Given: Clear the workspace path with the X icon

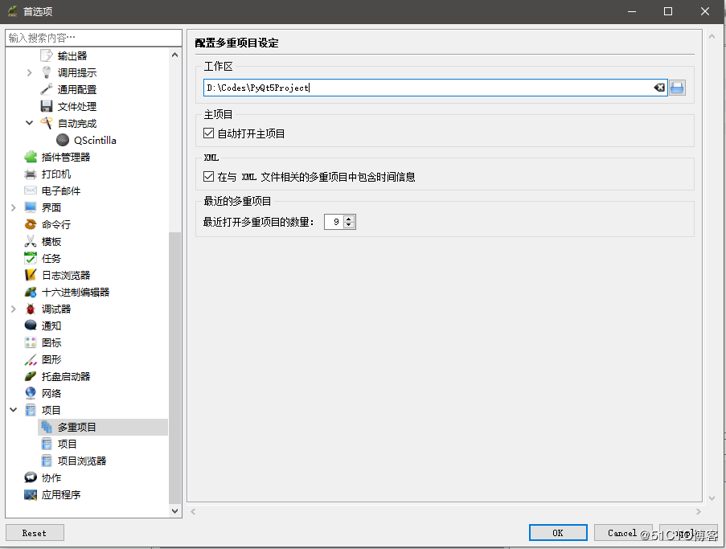Looking at the screenshot, I should click(659, 87).
